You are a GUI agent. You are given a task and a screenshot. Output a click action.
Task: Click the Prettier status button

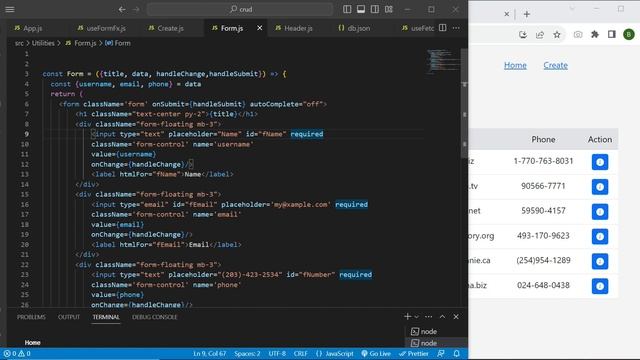point(413,353)
